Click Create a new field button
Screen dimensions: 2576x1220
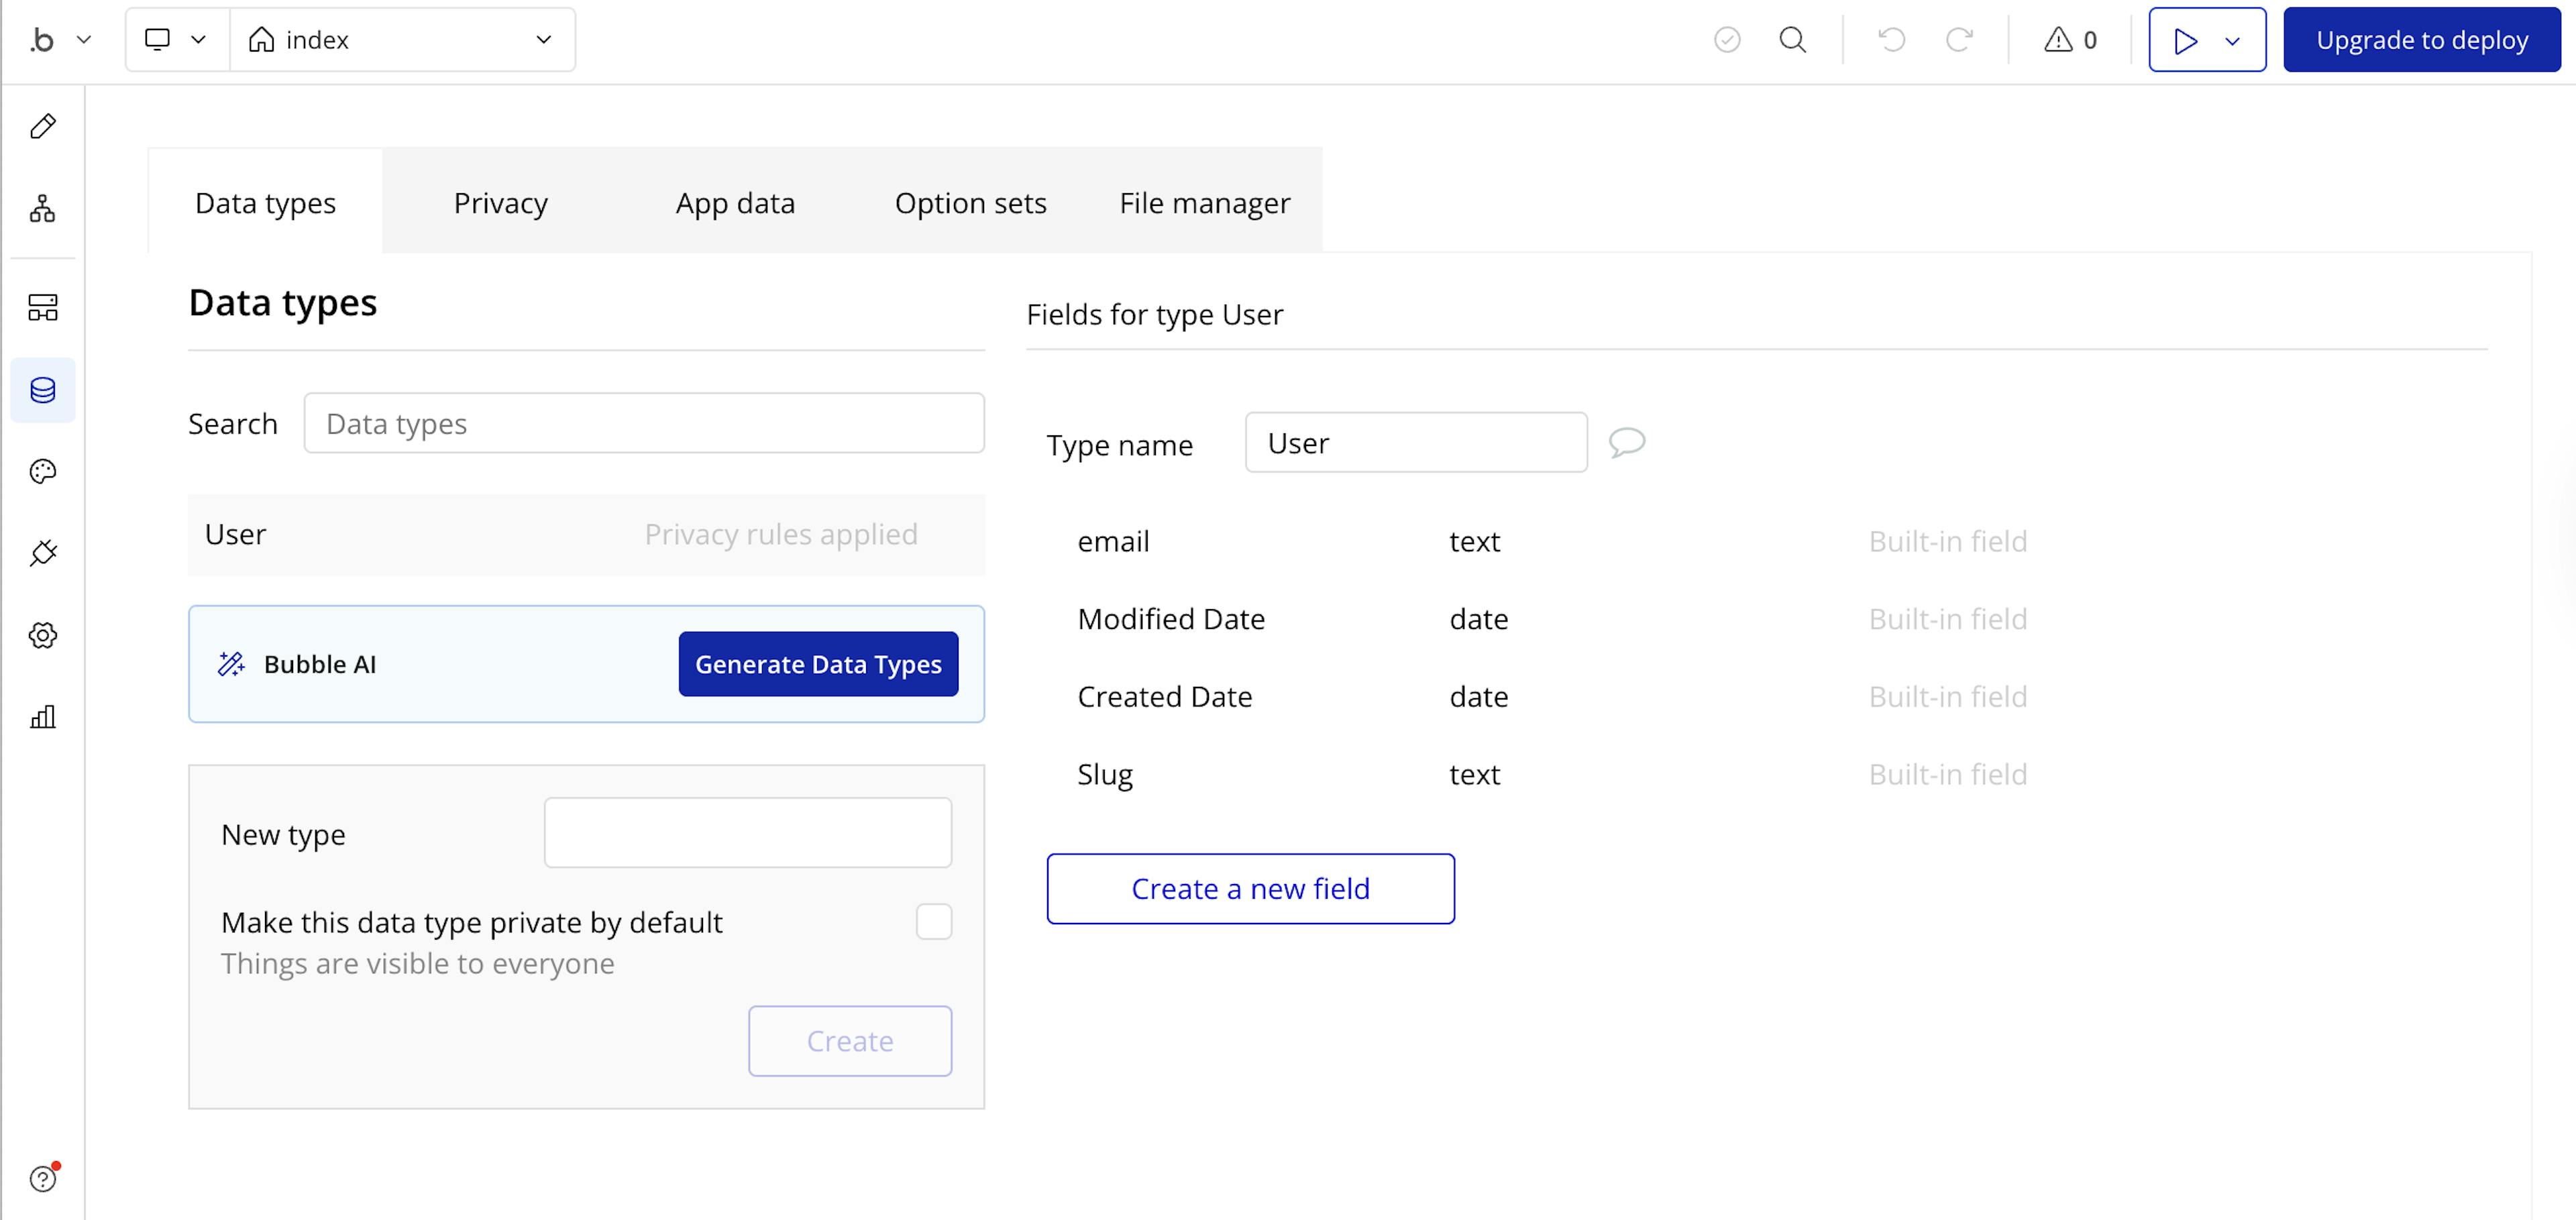[1250, 888]
